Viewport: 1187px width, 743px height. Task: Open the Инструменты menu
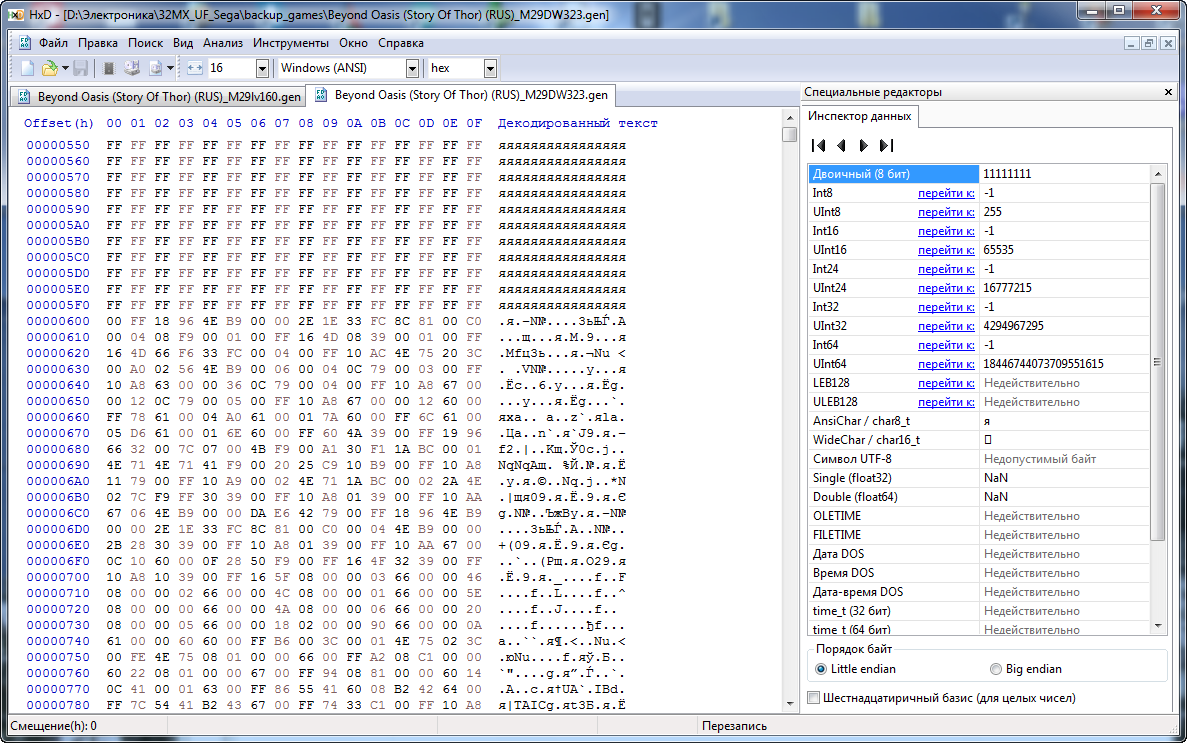pos(291,43)
